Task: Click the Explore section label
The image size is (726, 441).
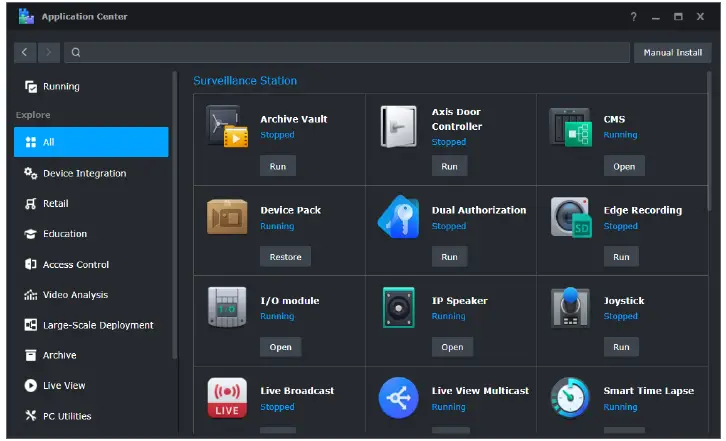Action: (33, 115)
